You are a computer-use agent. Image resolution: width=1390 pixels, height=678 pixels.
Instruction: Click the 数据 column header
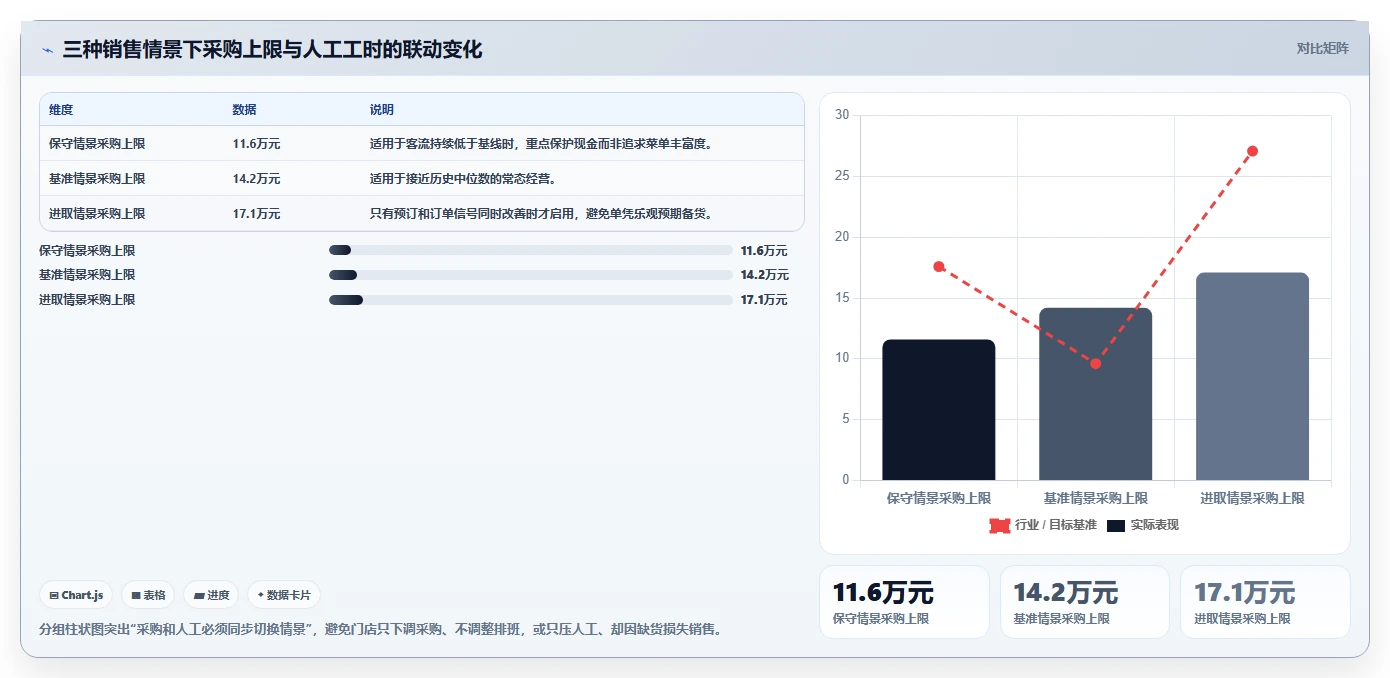[x=245, y=109]
